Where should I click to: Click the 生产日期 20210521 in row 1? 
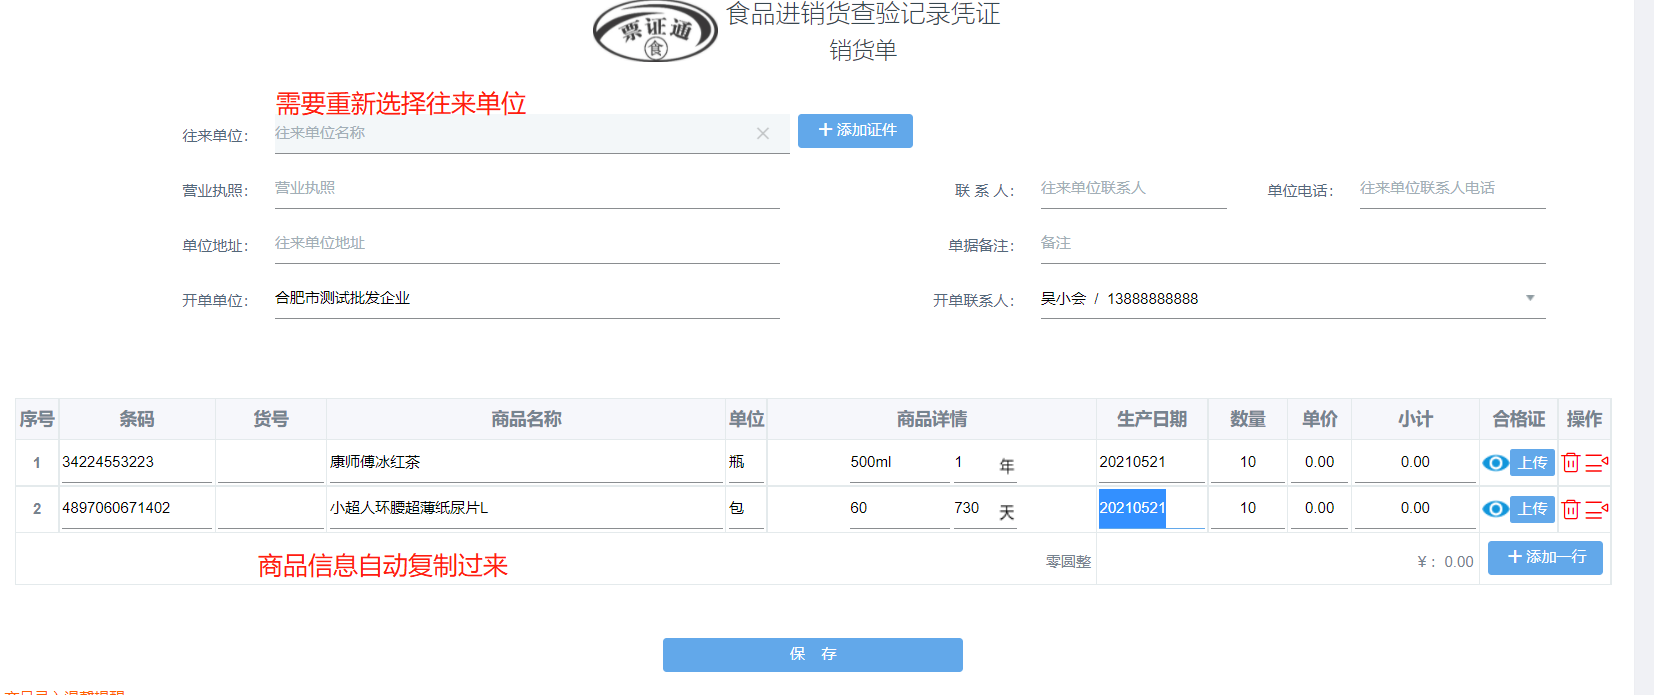(x=1152, y=462)
